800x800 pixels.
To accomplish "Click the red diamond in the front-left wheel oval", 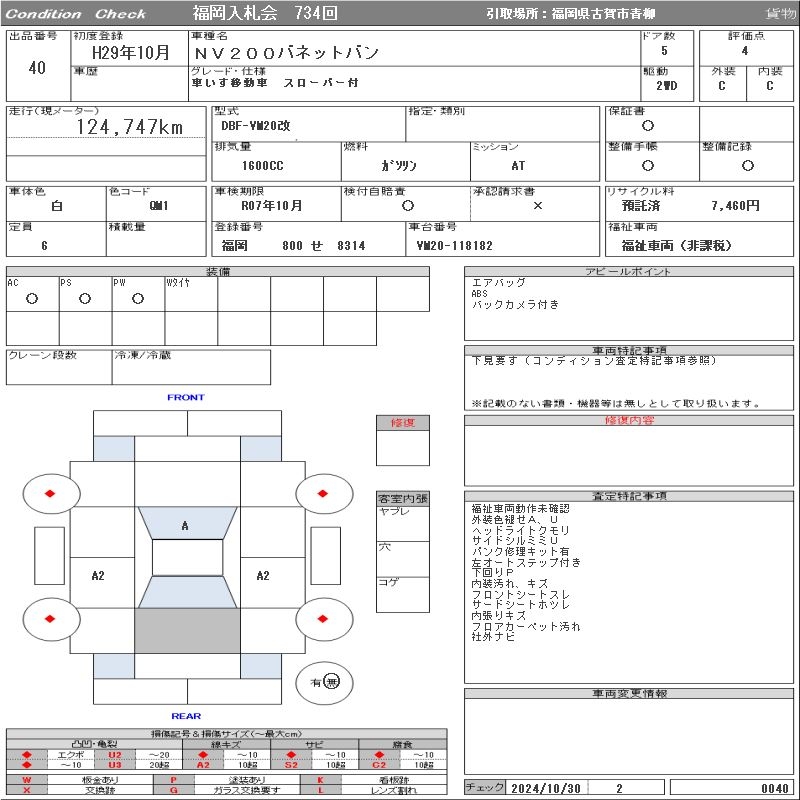I will pos(50,493).
